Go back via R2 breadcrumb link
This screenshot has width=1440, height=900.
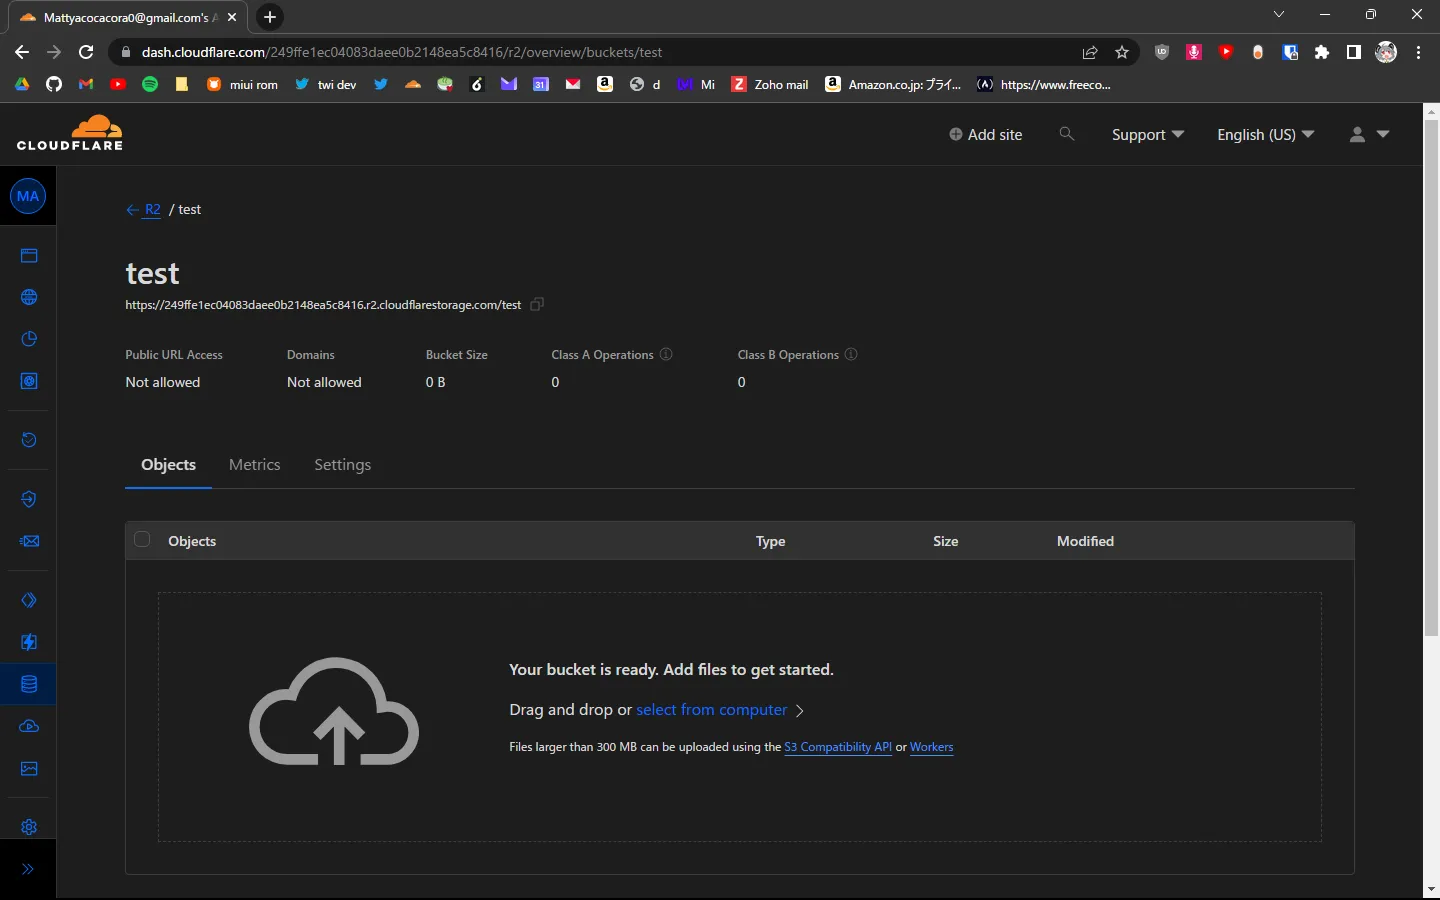[x=152, y=209]
